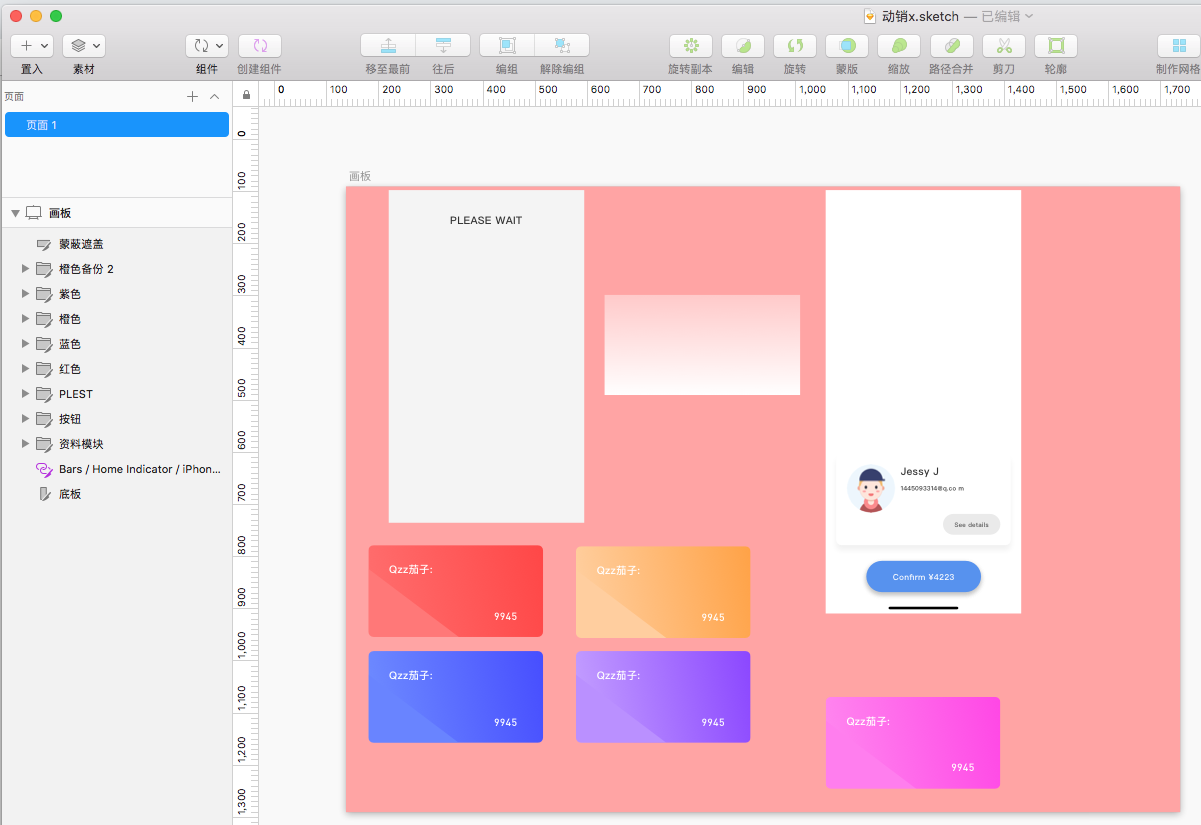Viewport: 1201px width, 825px height.
Task: Click the pink-to-white gradient rectangle
Action: (x=702, y=345)
